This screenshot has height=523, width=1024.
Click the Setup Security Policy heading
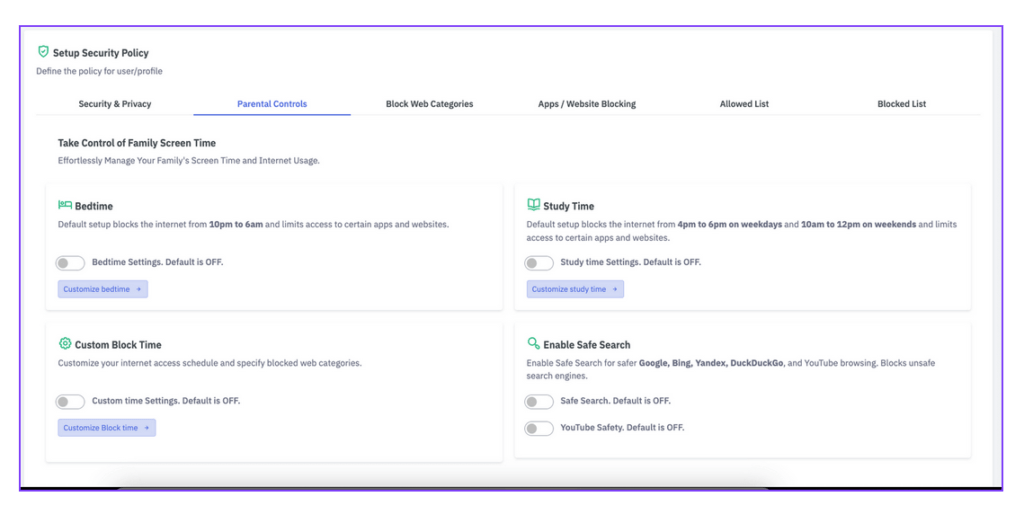(100, 53)
